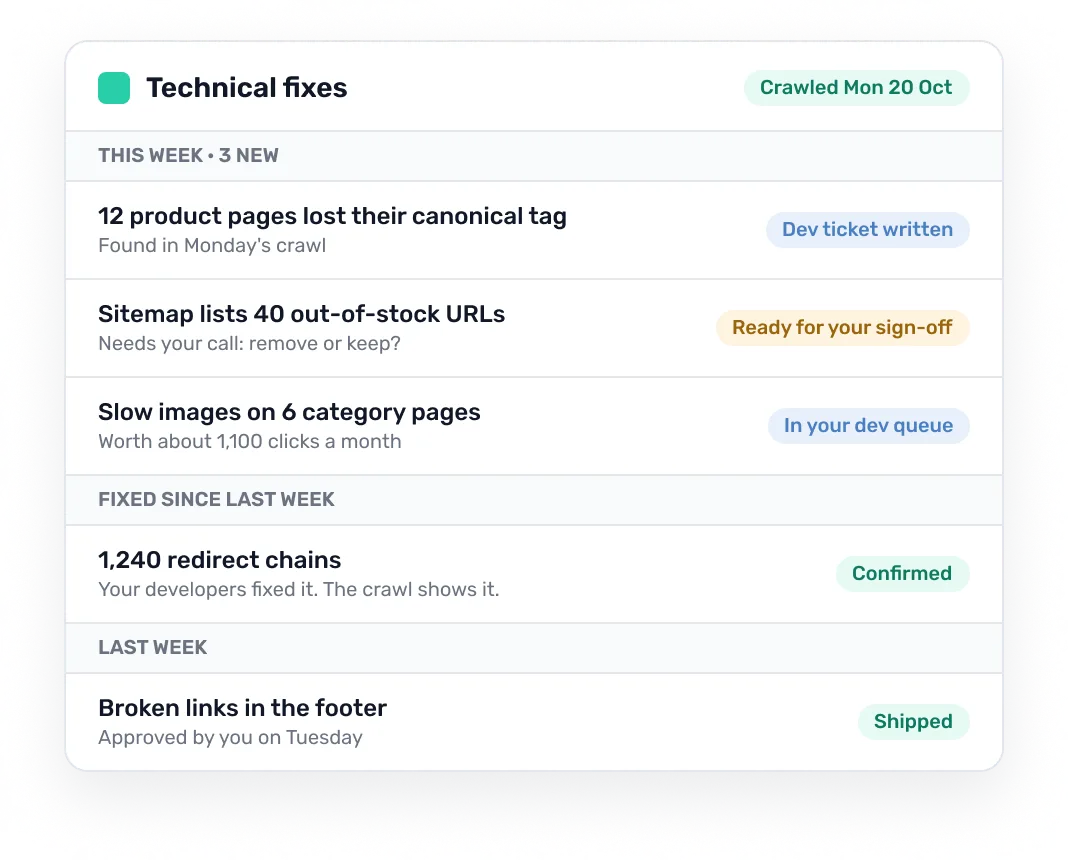Click the Confirmed status pill
1068x860 pixels.
[x=902, y=573]
